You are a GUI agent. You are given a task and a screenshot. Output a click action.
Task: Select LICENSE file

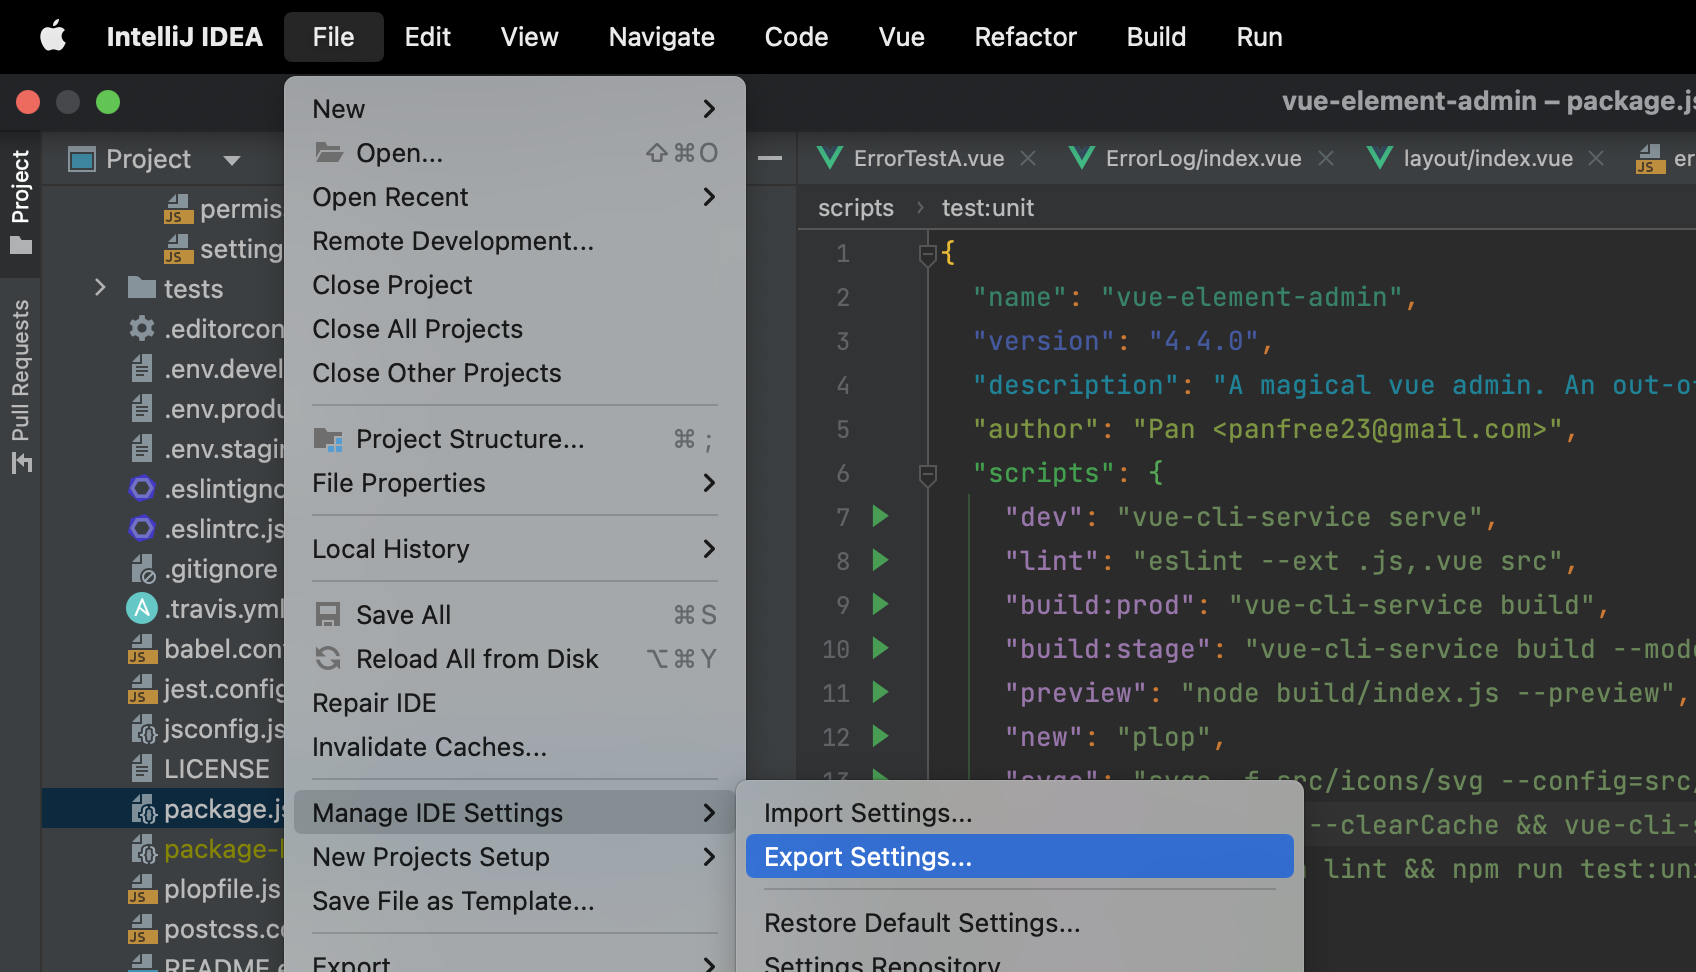coord(217,769)
